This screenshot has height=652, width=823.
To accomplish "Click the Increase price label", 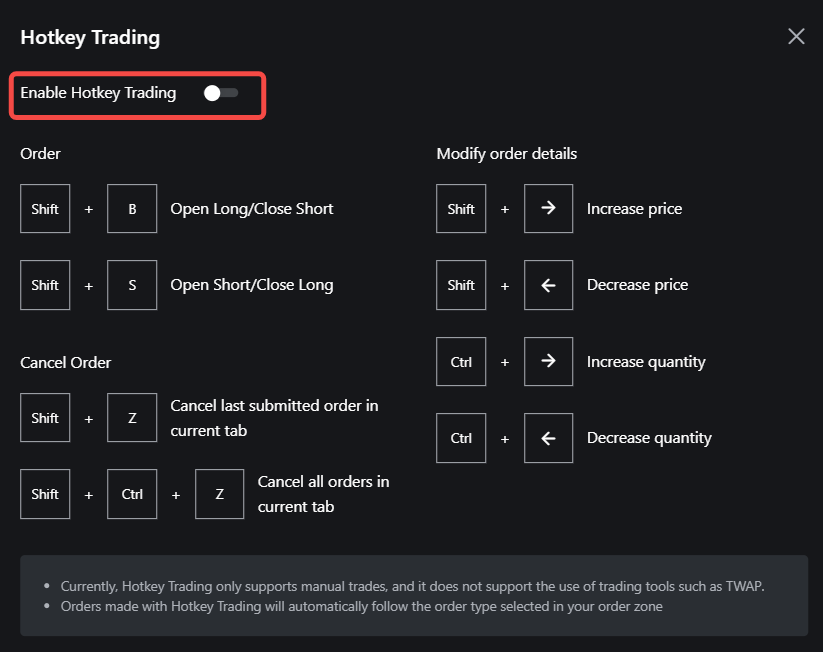I will 634,209.
